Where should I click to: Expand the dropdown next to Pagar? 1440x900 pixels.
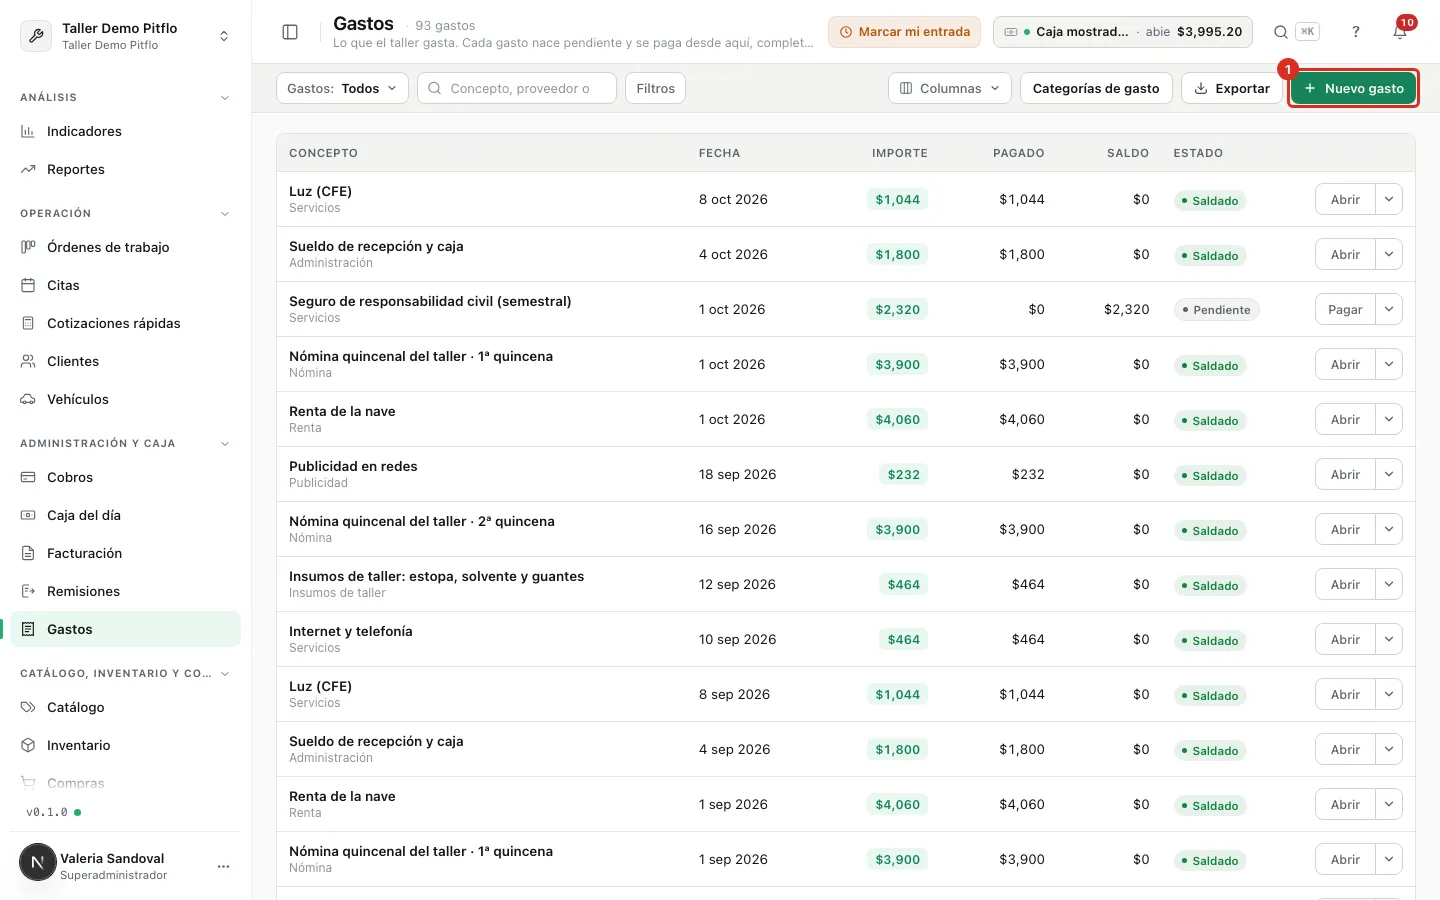click(x=1389, y=309)
